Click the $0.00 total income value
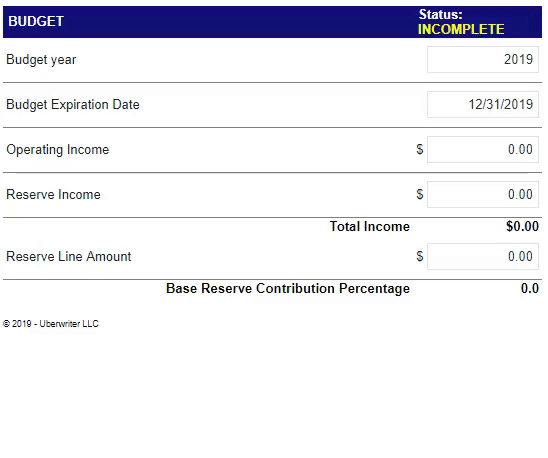Viewport: 548px width, 458px height. [522, 227]
